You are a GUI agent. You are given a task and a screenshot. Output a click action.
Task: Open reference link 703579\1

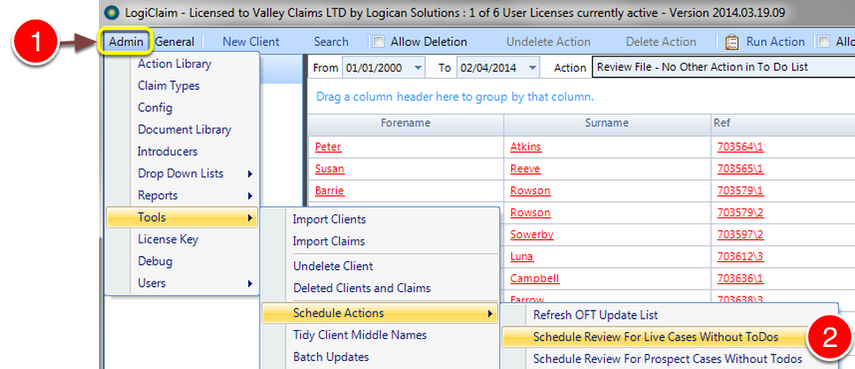click(x=740, y=191)
